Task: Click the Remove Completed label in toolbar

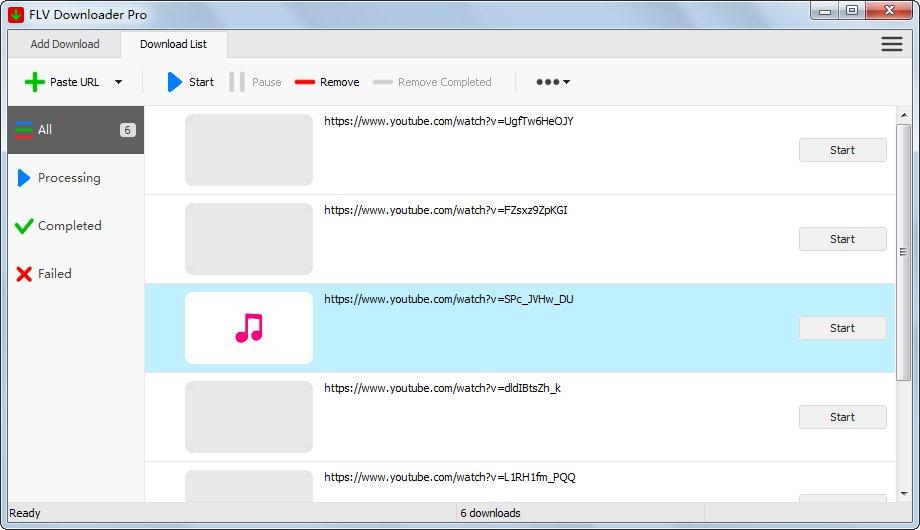Action: pyautogui.click(x=445, y=82)
